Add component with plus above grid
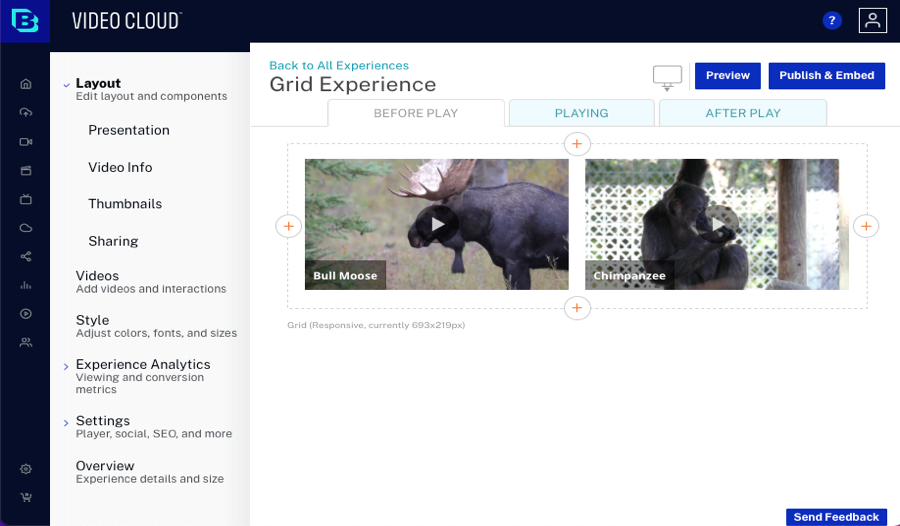Screen dimensions: 900x526 (x=577, y=143)
